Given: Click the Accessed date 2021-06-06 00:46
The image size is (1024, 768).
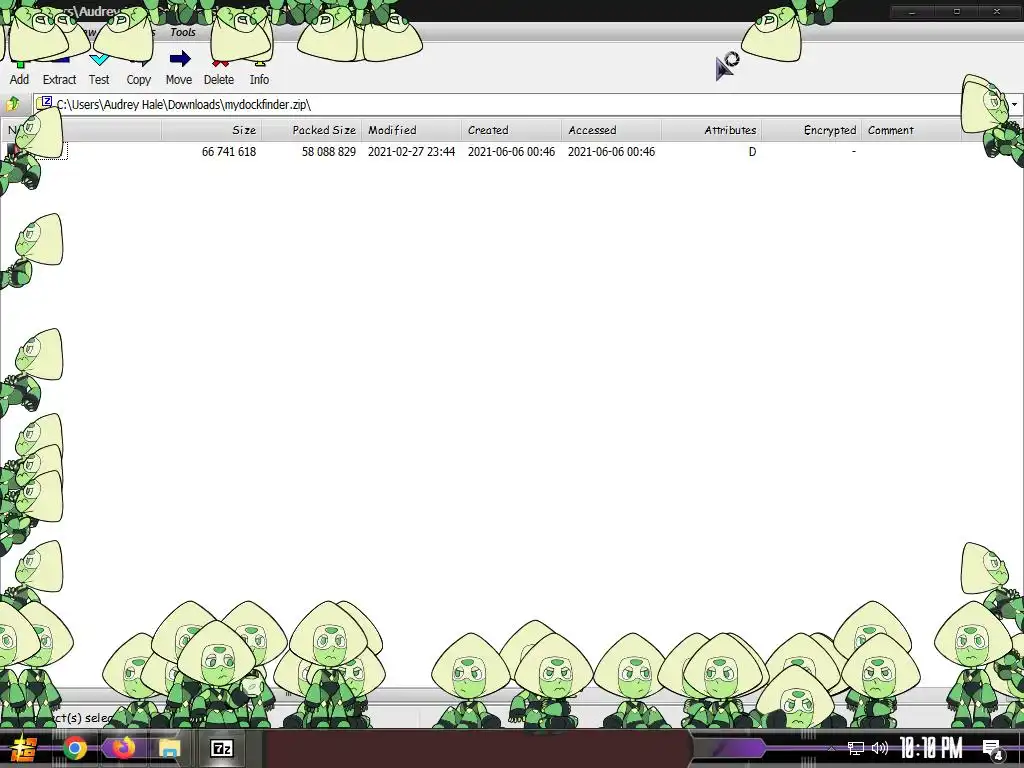Looking at the screenshot, I should [611, 152].
